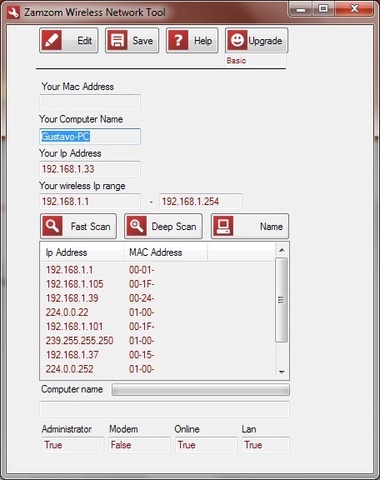This screenshot has width=380, height=480.
Task: Select the 224.0.0.22 row
Action: tap(158, 312)
